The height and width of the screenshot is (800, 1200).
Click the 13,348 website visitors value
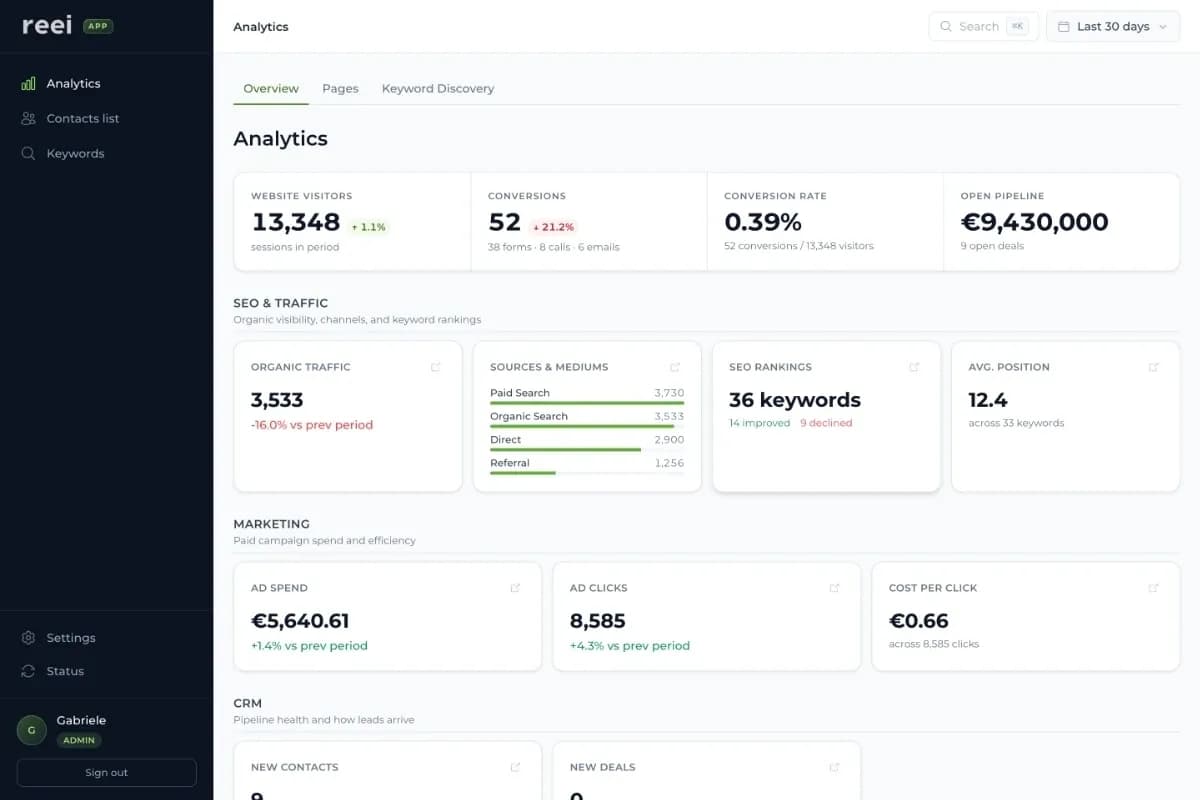point(296,222)
